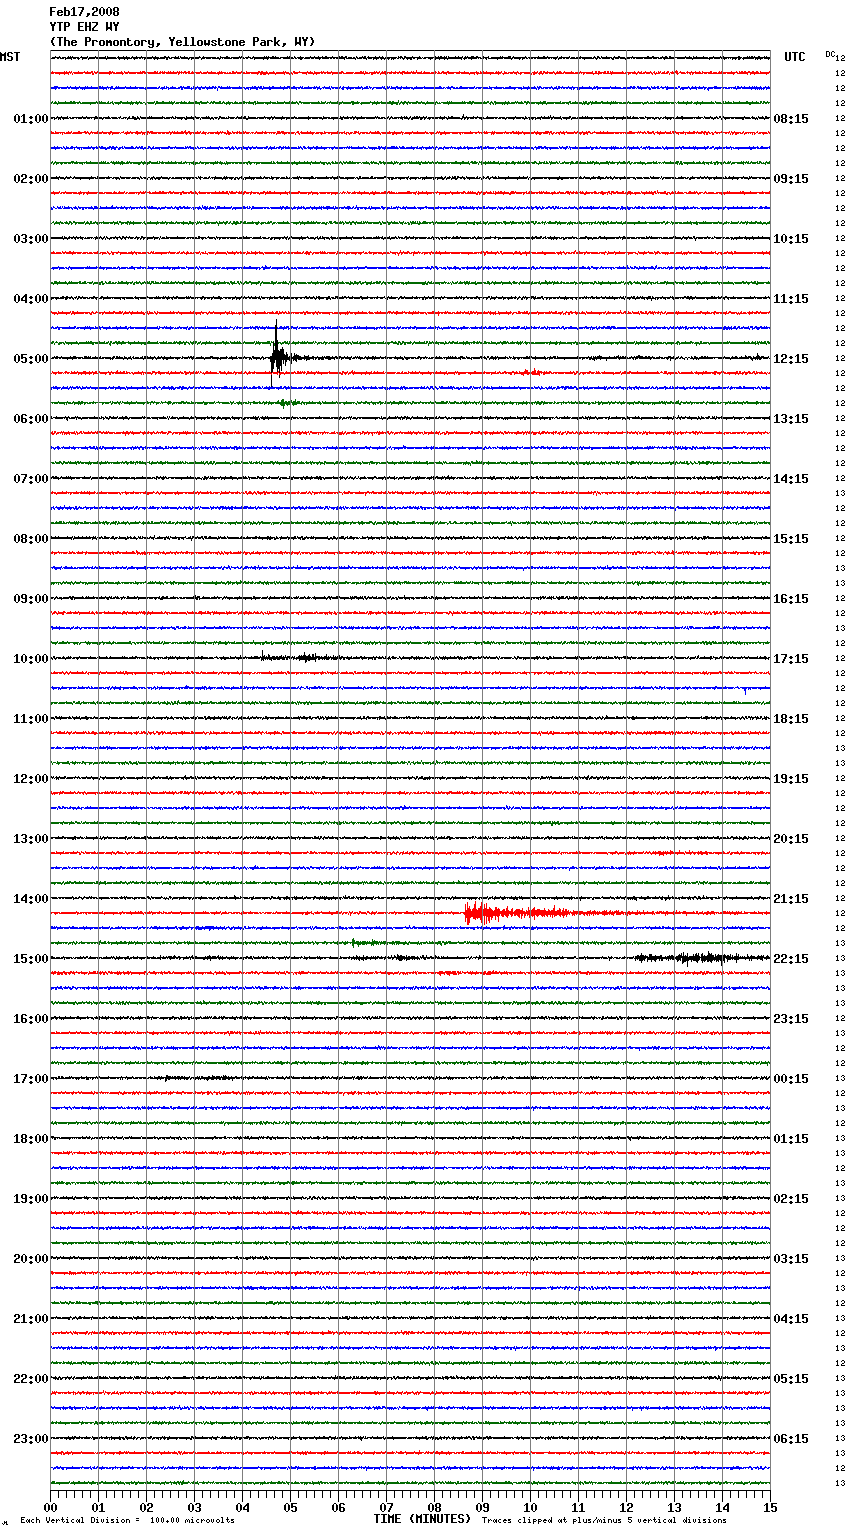Select the '11:00' MST time label
This screenshot has width=850, height=1534.
pos(31,719)
